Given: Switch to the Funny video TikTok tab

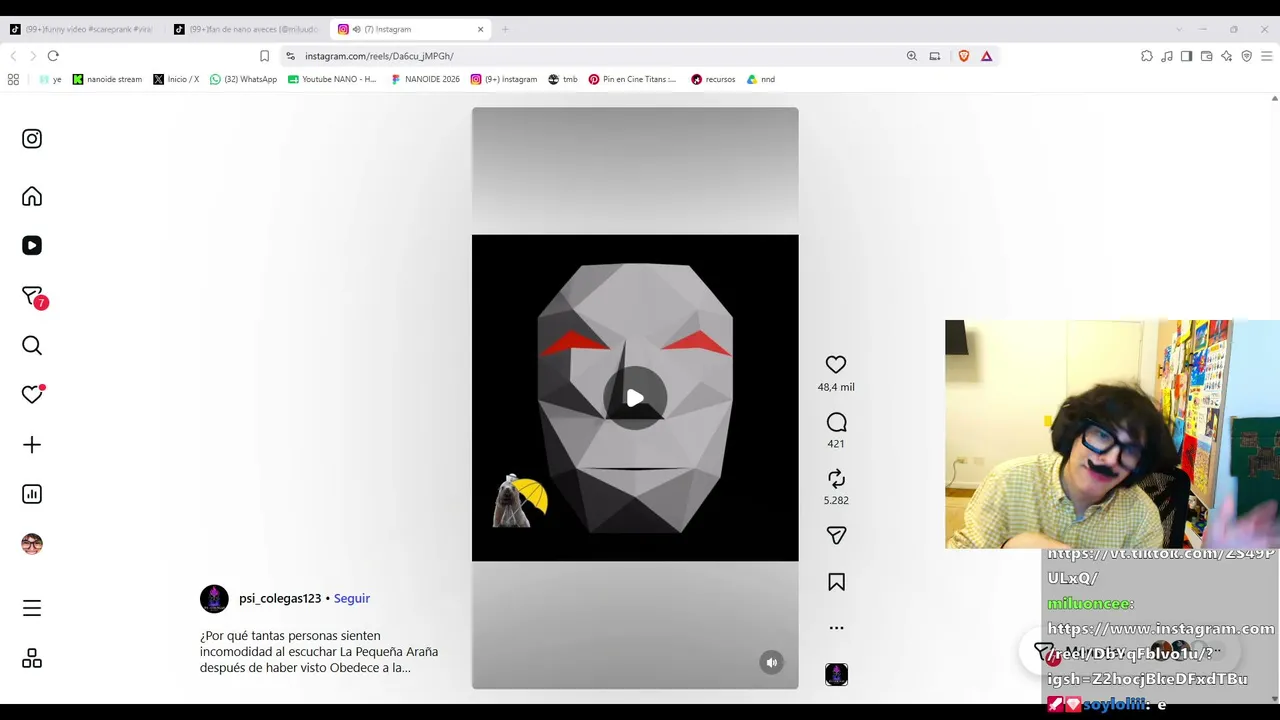Looking at the screenshot, I should (80, 29).
